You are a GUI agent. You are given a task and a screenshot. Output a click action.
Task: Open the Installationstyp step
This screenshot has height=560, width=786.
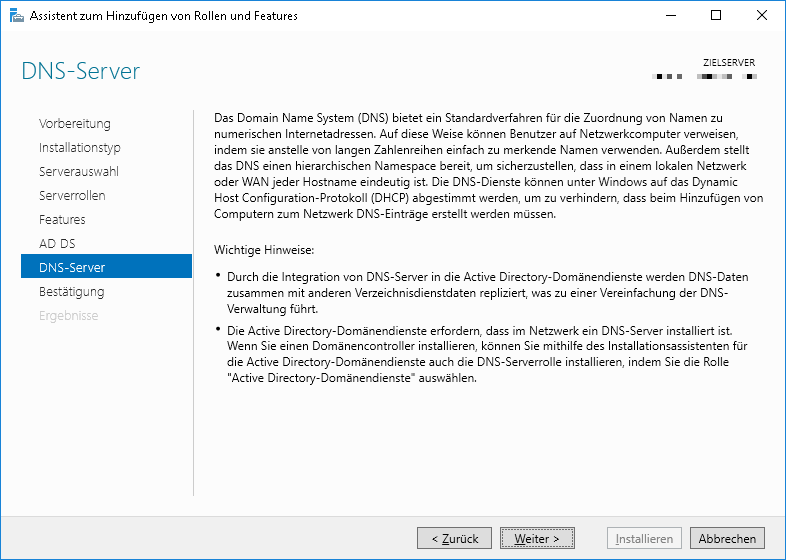(x=80, y=148)
